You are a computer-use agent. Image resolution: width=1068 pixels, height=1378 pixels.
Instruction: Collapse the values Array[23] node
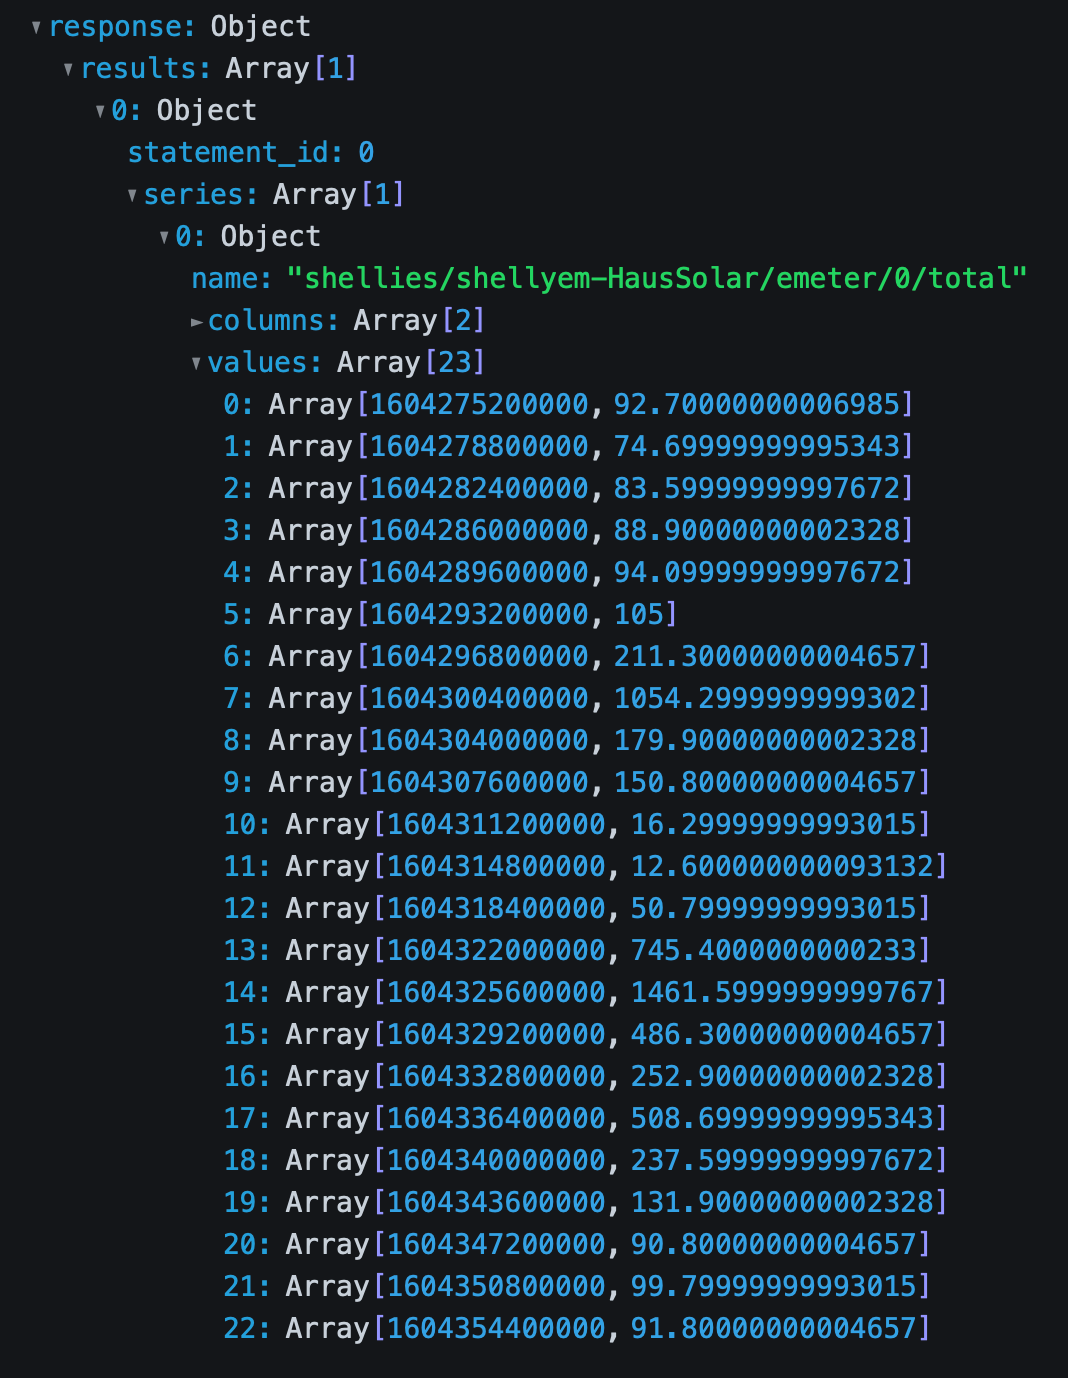click(197, 363)
